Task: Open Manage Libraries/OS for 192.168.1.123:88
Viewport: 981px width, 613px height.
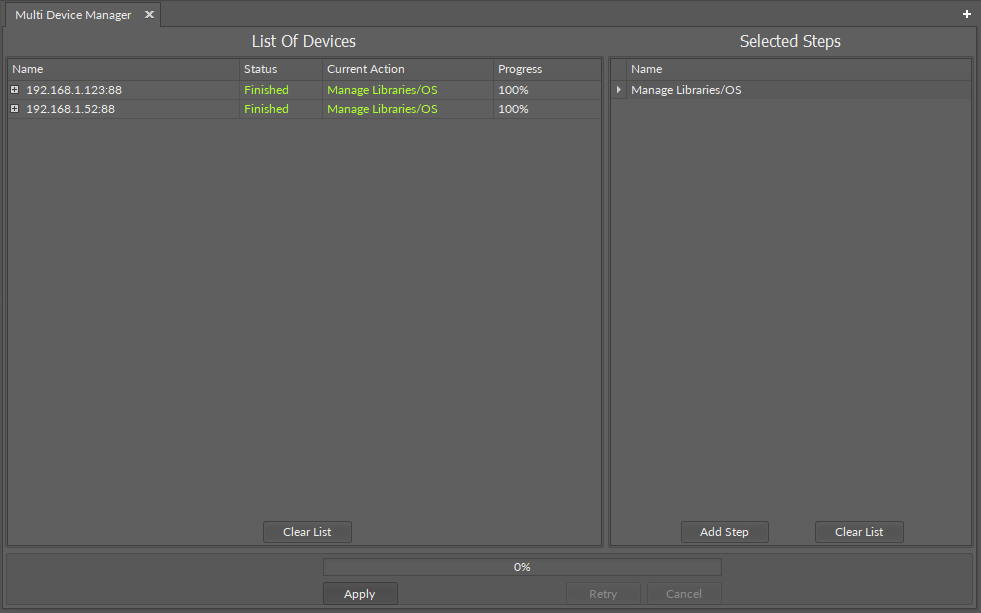Action: [381, 89]
